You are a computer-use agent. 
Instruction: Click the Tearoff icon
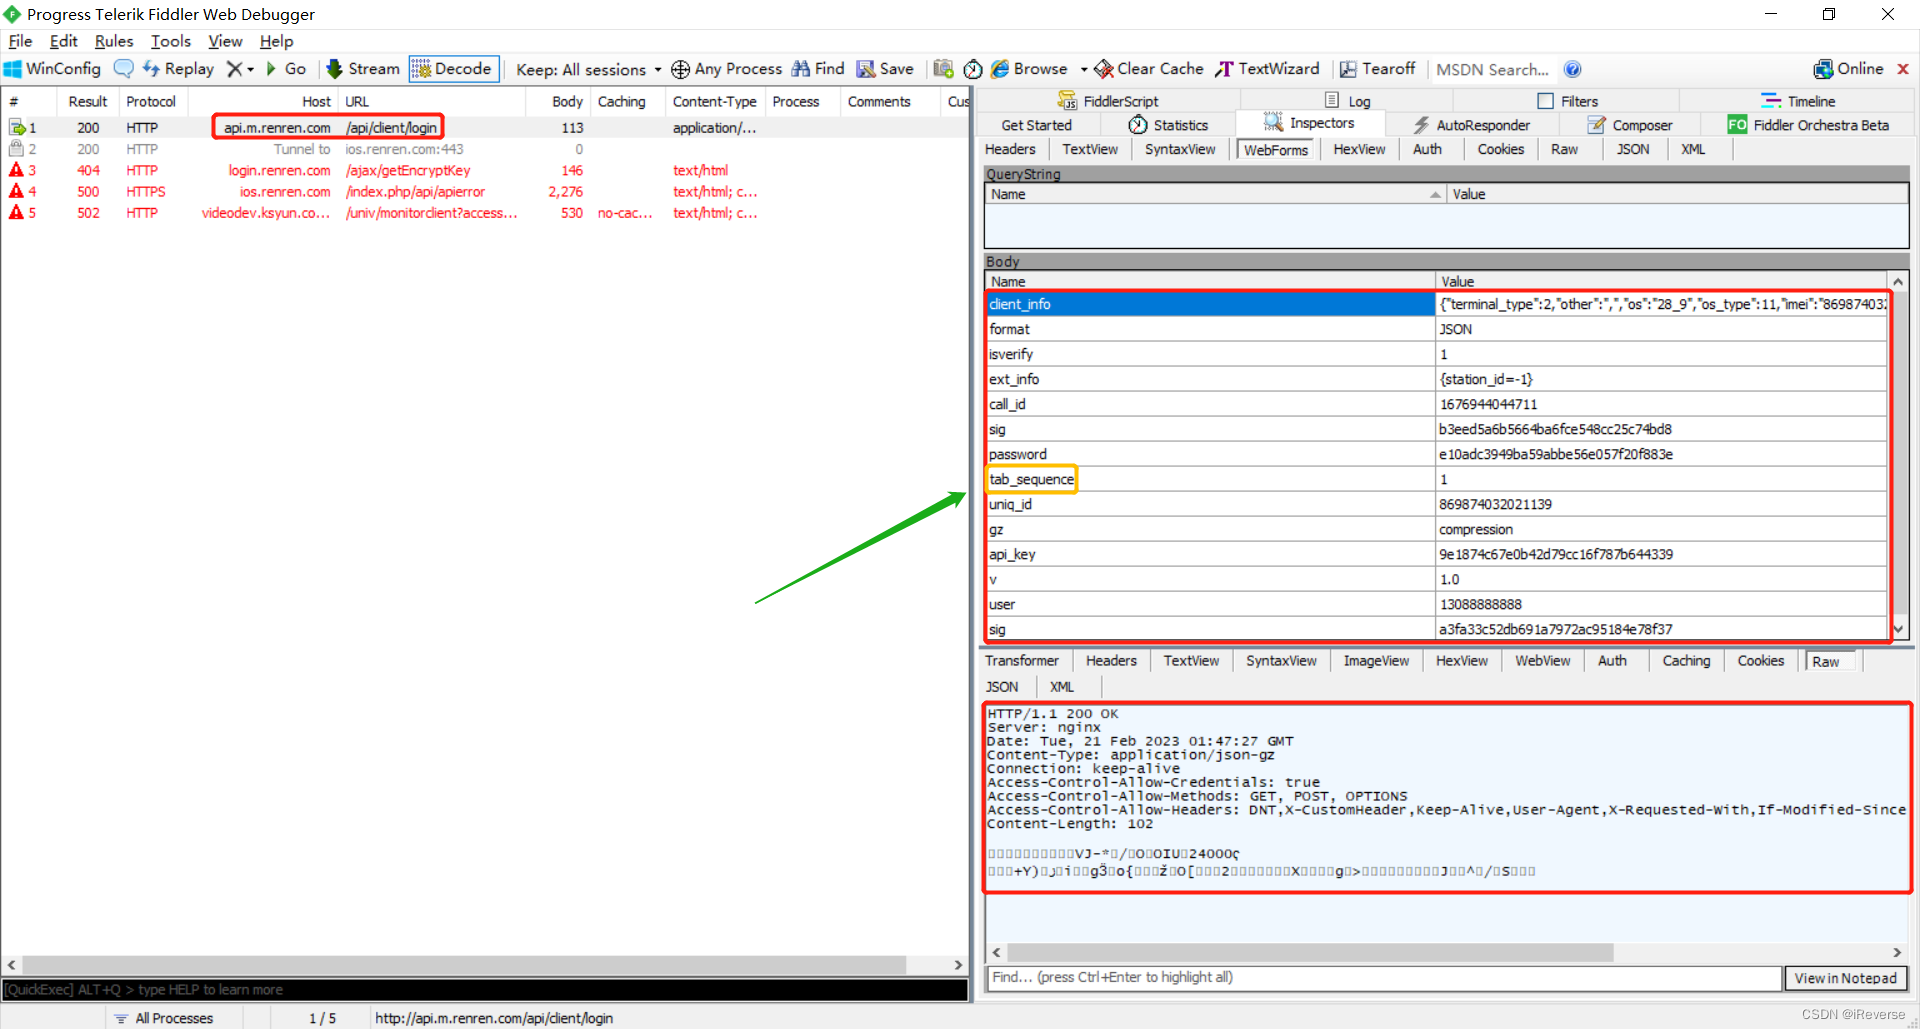tap(1348, 69)
